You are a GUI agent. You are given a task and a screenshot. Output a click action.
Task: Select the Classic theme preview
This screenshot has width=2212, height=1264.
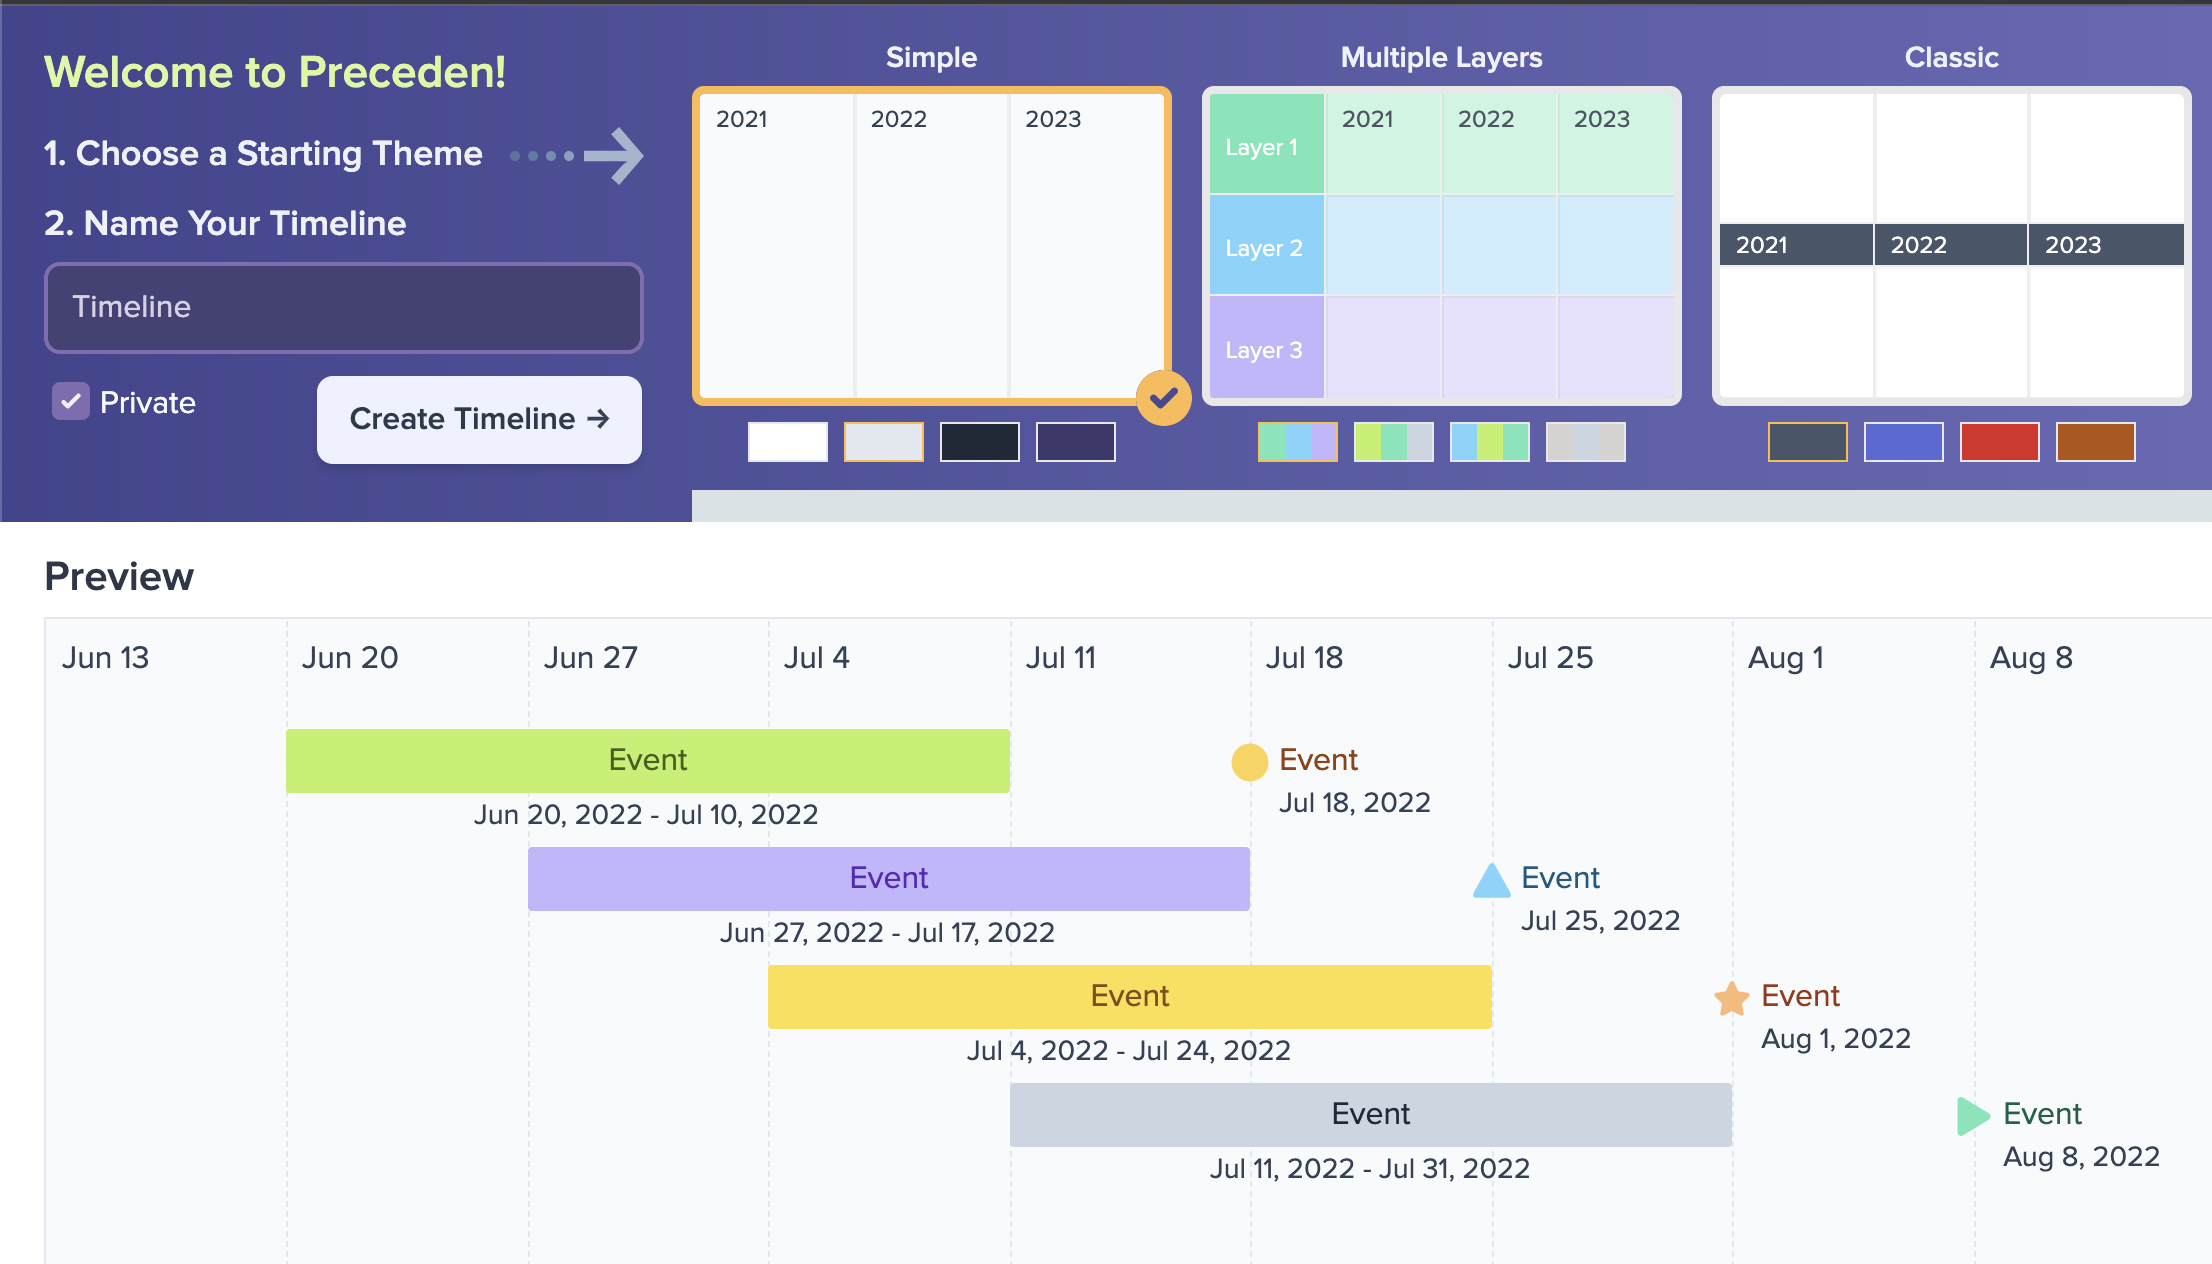point(1950,245)
